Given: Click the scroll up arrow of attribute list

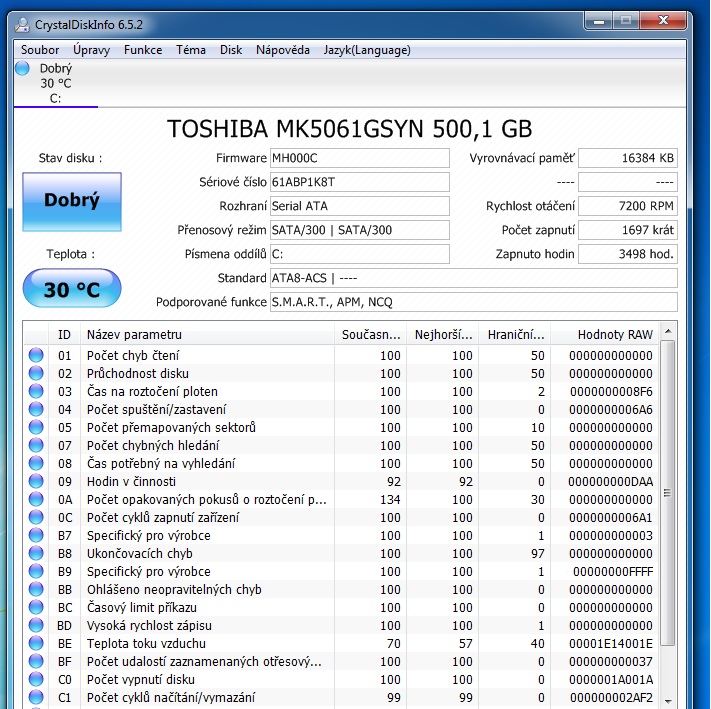Looking at the screenshot, I should click(x=668, y=331).
